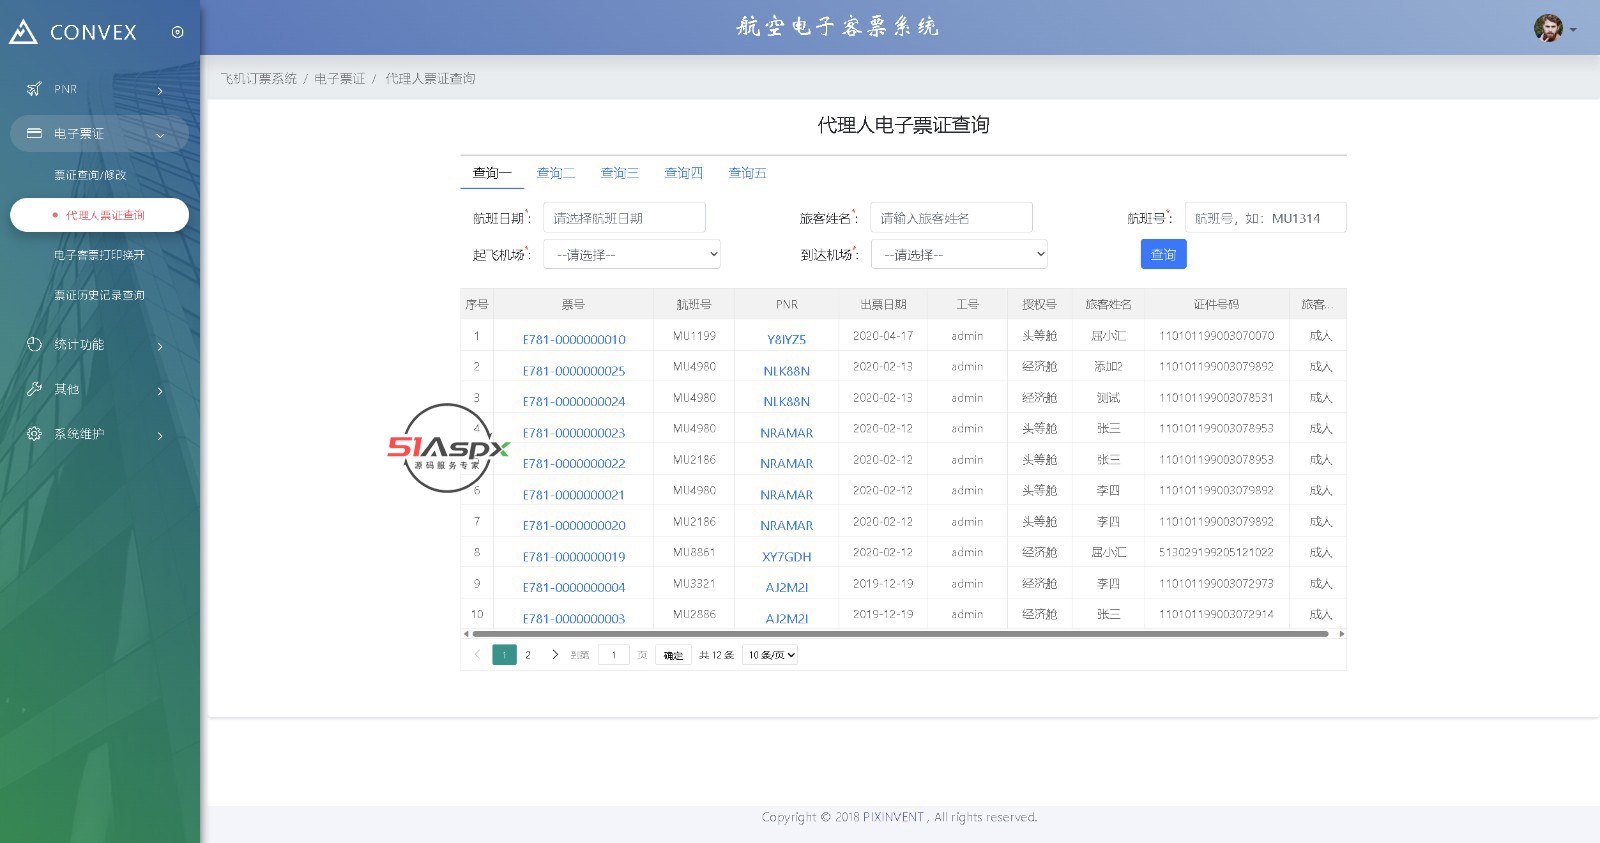Switch to the 查询三 tab
This screenshot has height=843, width=1600.
pyautogui.click(x=620, y=173)
